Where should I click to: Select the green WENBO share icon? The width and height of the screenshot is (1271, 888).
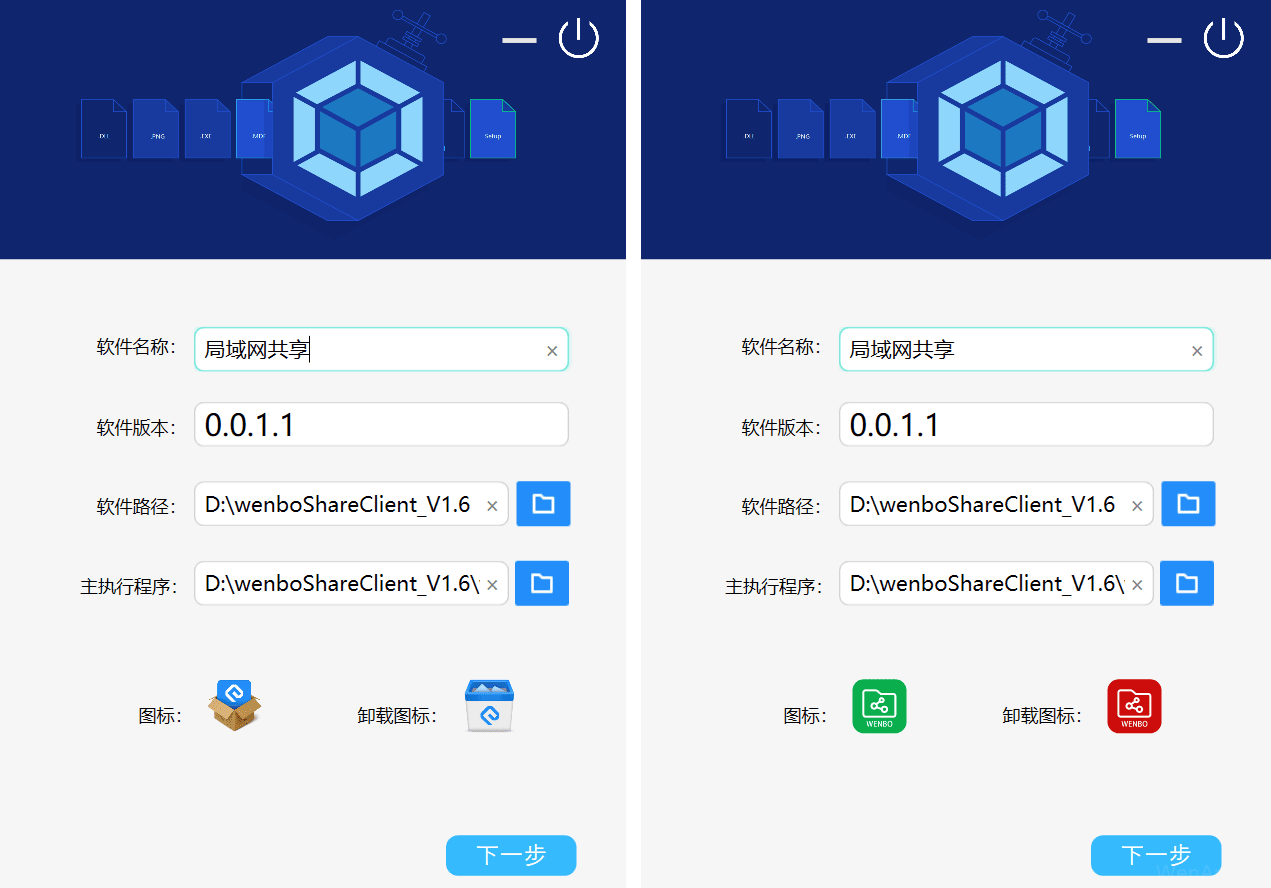(879, 706)
